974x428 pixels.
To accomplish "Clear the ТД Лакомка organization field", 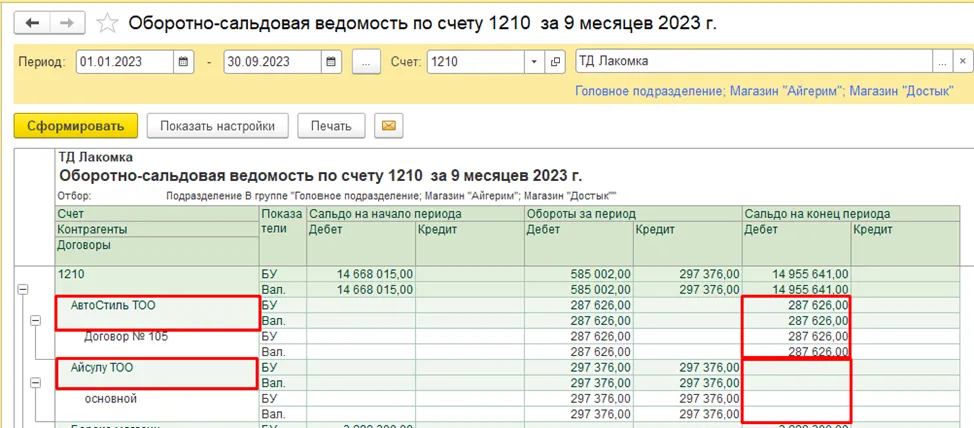I will [x=962, y=61].
